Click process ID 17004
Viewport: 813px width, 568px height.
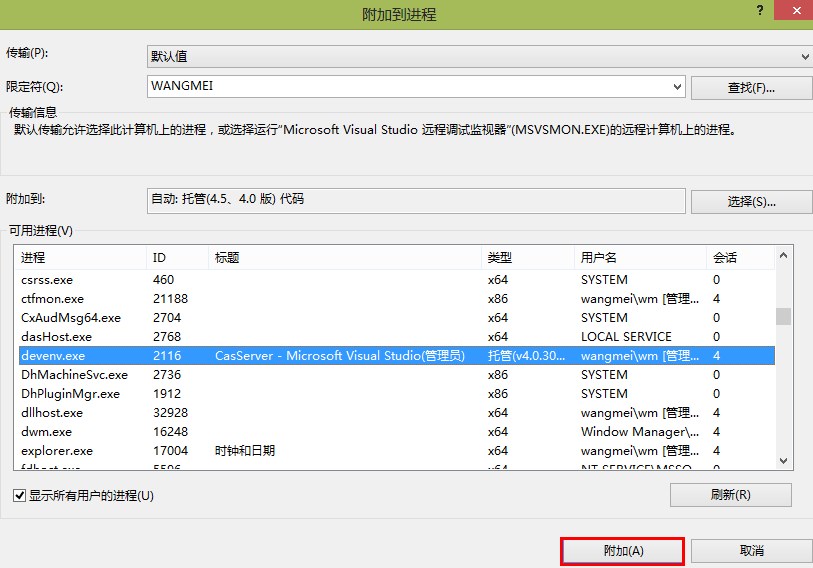[171, 451]
